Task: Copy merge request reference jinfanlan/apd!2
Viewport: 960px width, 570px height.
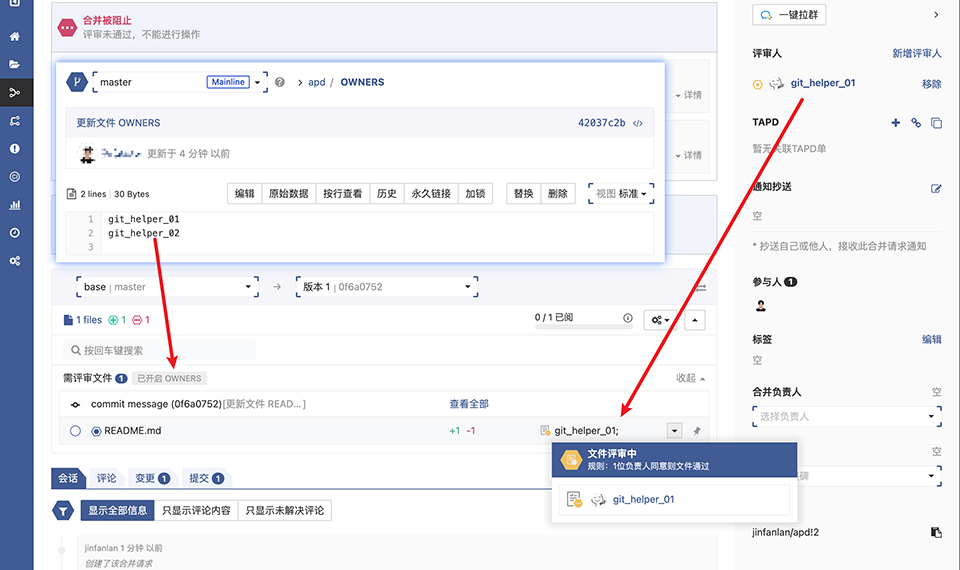Action: 936,533
